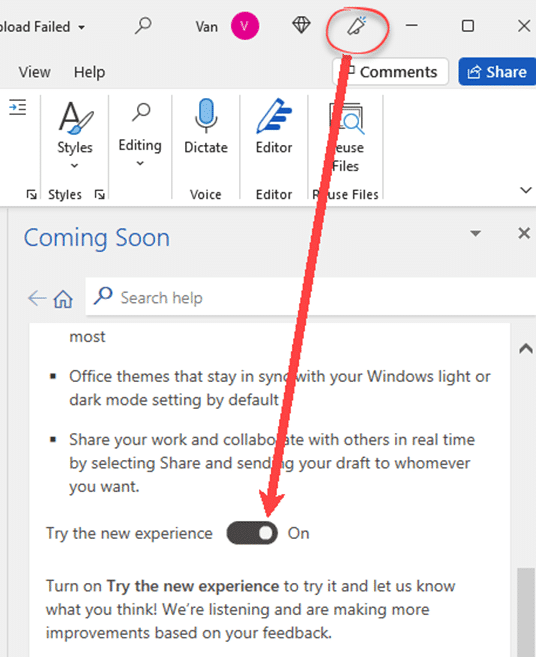The image size is (536, 657).
Task: Open the Van account avatar
Action: point(245,26)
